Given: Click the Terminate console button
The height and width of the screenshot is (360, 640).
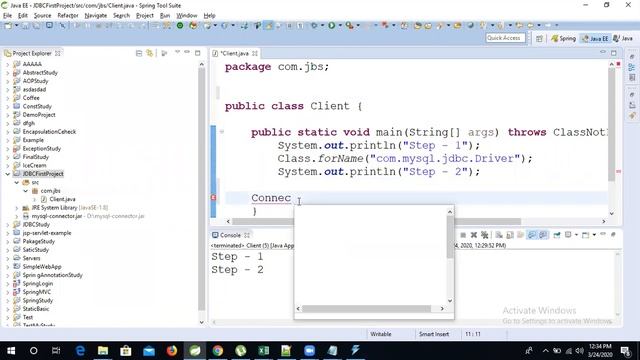Looking at the screenshot, I should [463, 235].
